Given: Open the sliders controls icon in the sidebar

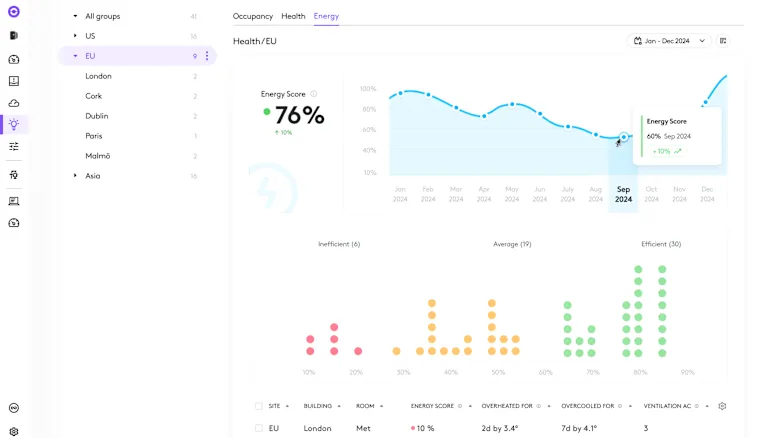Looking at the screenshot, I should 14,146.
